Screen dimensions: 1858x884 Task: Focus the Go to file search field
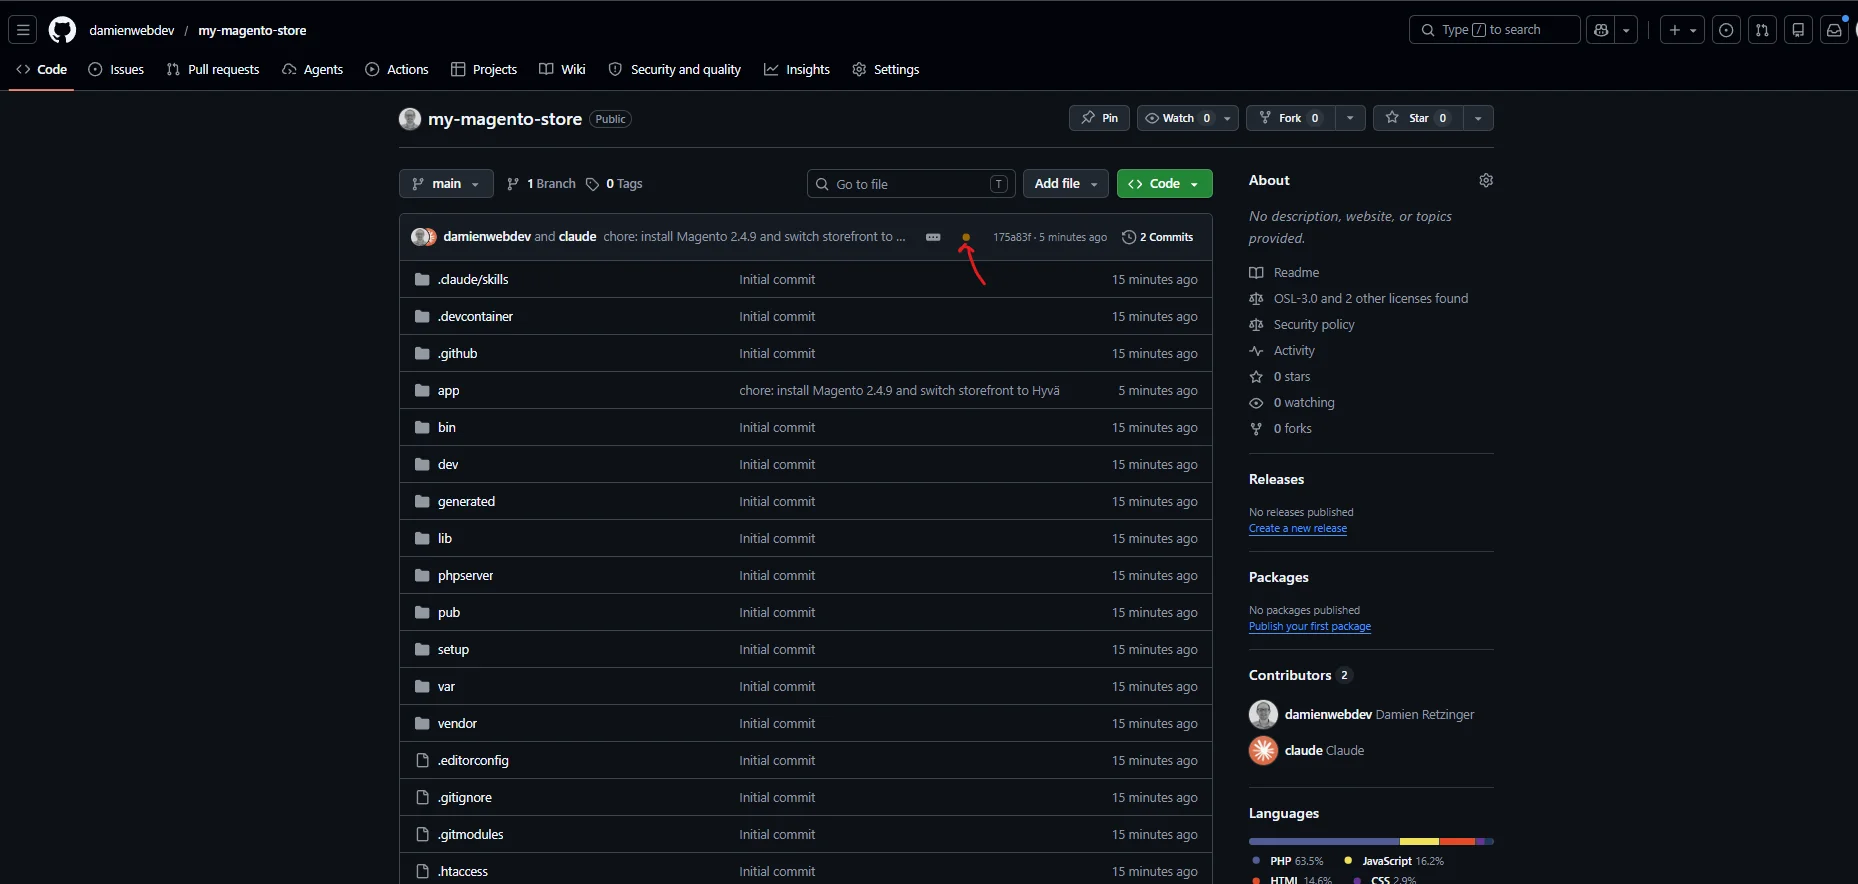(x=911, y=184)
